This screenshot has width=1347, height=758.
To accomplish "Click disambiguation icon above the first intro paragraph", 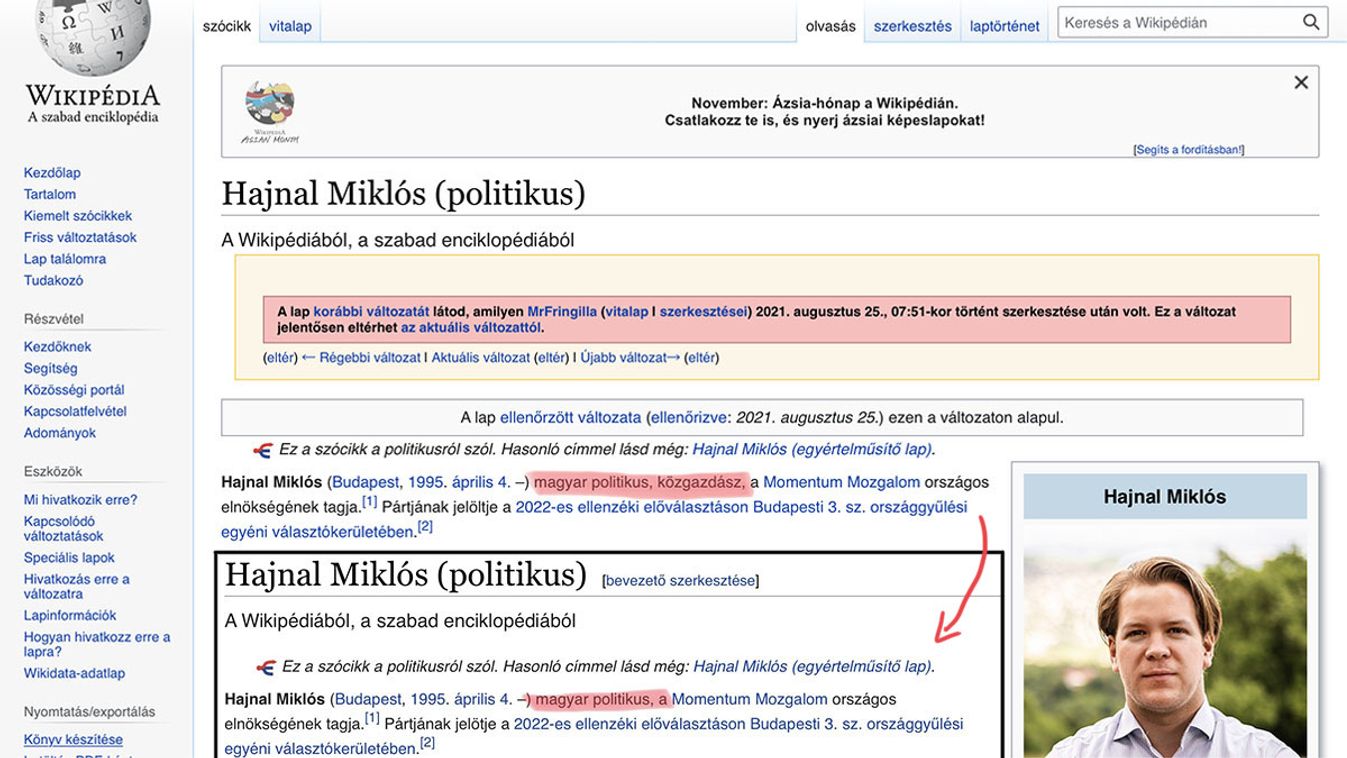I will [263, 450].
